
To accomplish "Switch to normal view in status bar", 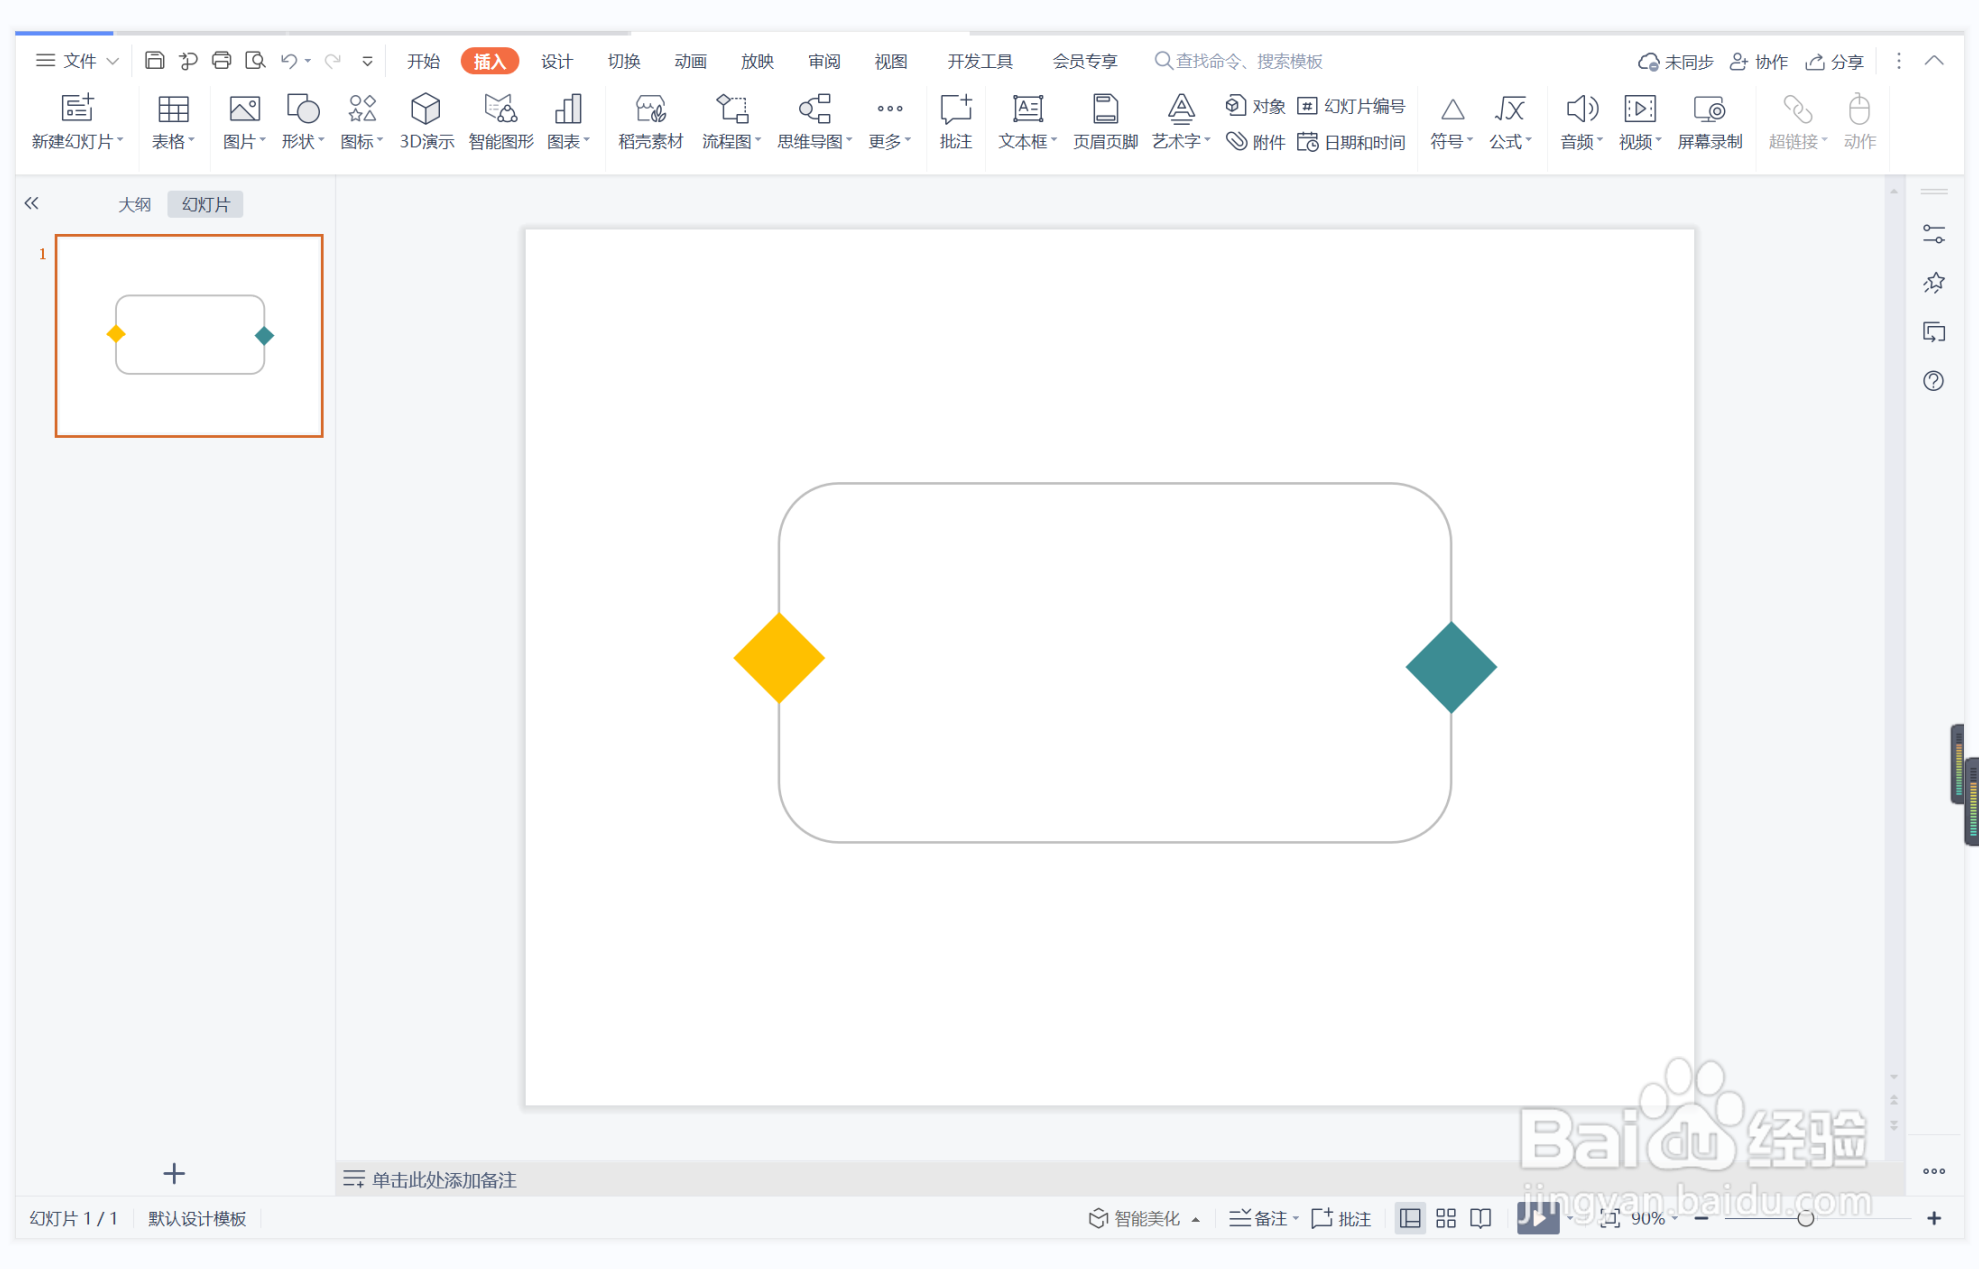I will 1410,1218.
